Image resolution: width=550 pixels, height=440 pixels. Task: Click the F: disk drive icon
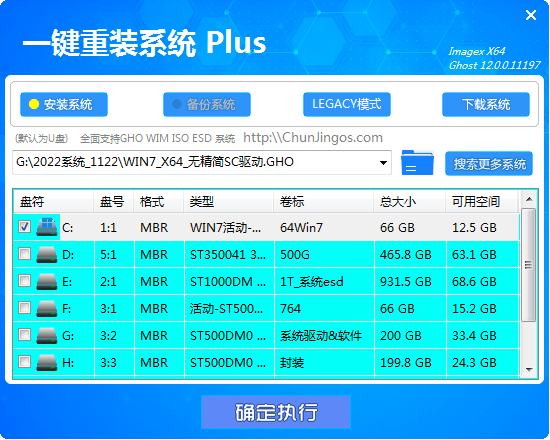click(x=47, y=309)
